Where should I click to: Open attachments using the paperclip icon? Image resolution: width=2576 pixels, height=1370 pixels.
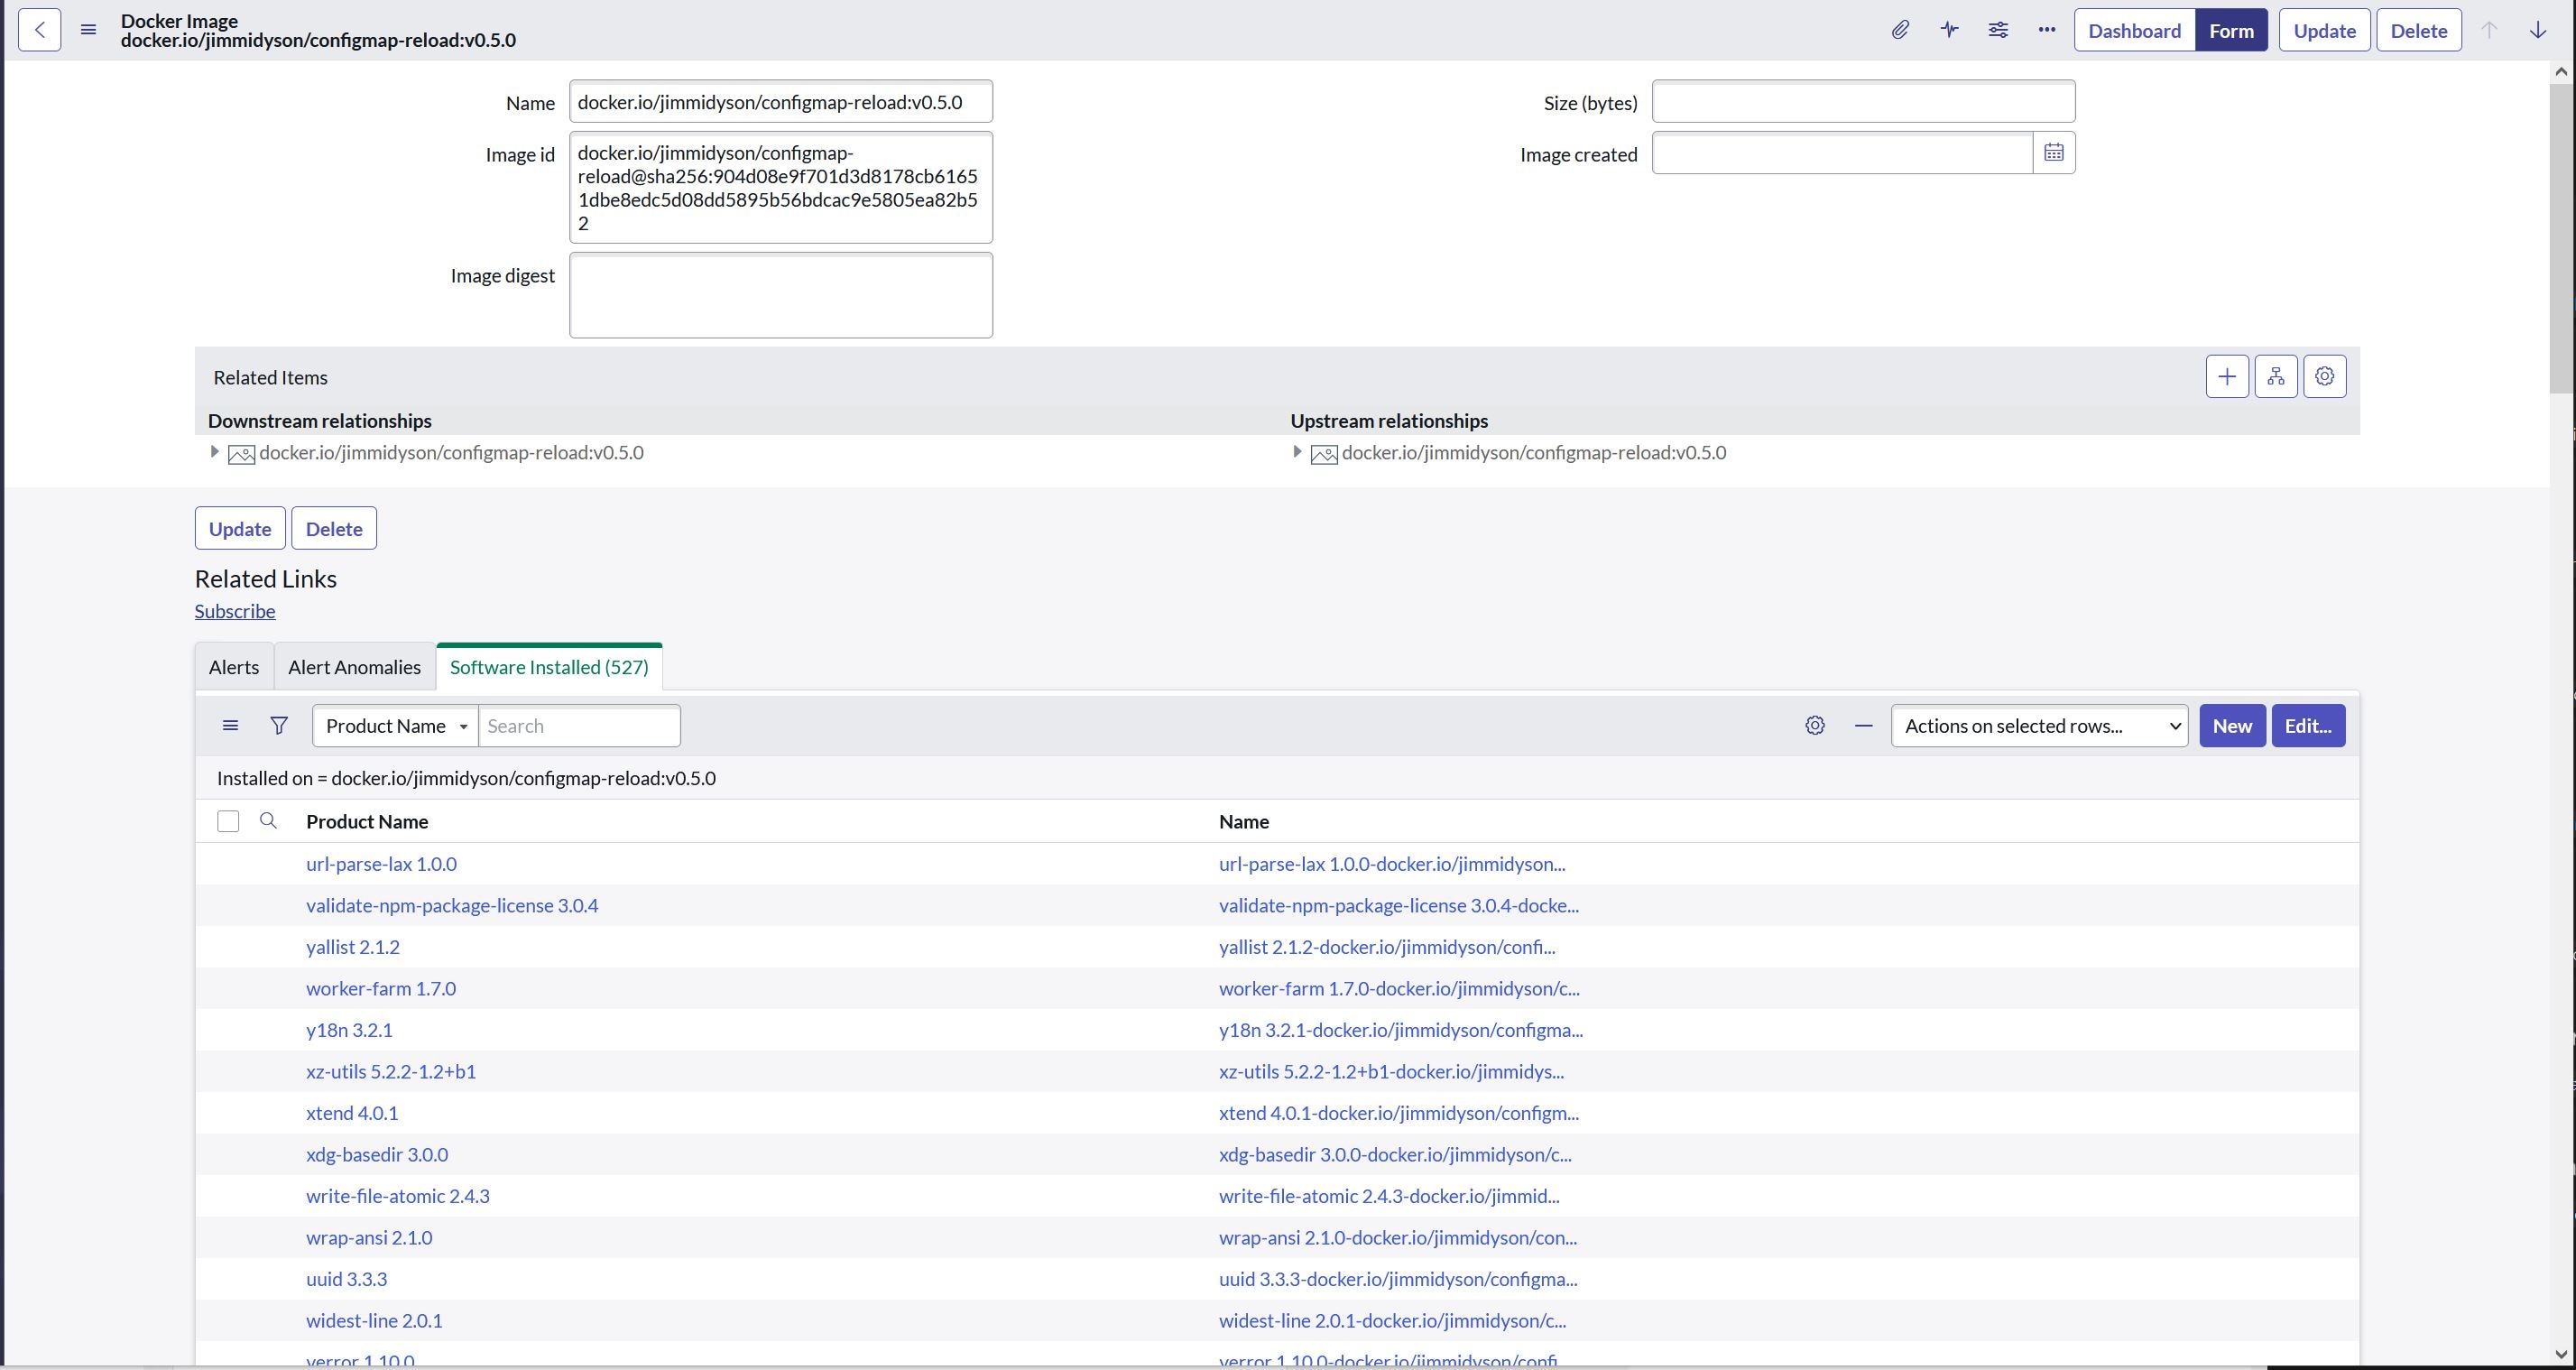click(x=1899, y=29)
